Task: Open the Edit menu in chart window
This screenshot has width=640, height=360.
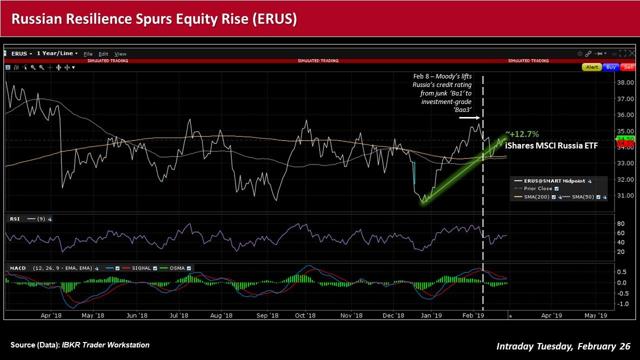Action: (103, 54)
